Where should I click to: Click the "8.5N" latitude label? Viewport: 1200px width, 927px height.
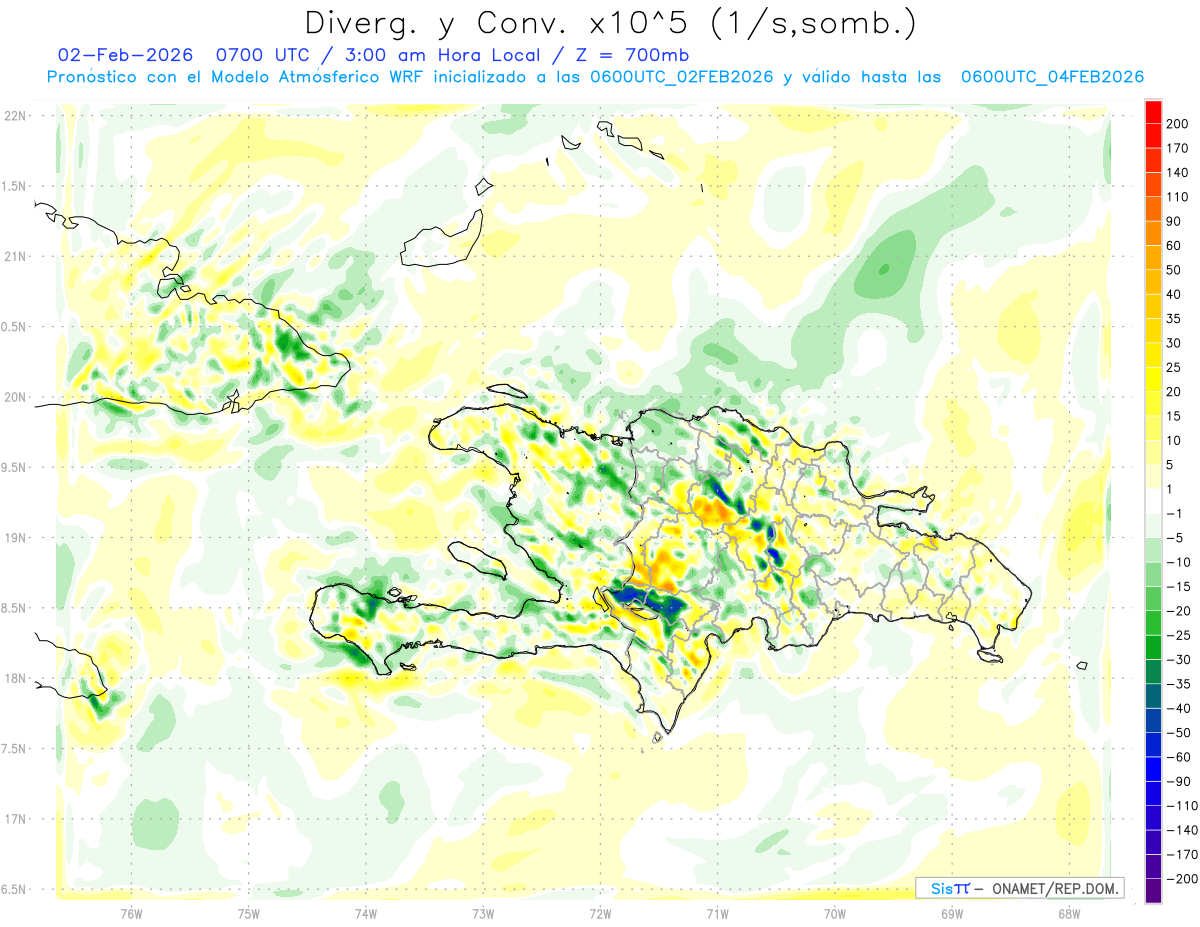coord(15,608)
